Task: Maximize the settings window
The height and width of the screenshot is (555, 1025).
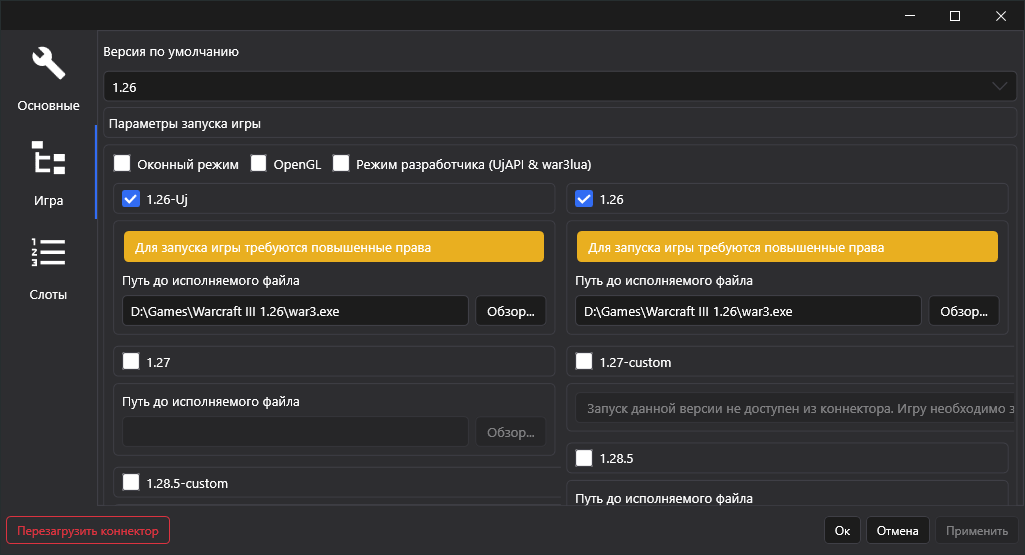Action: [x=955, y=16]
